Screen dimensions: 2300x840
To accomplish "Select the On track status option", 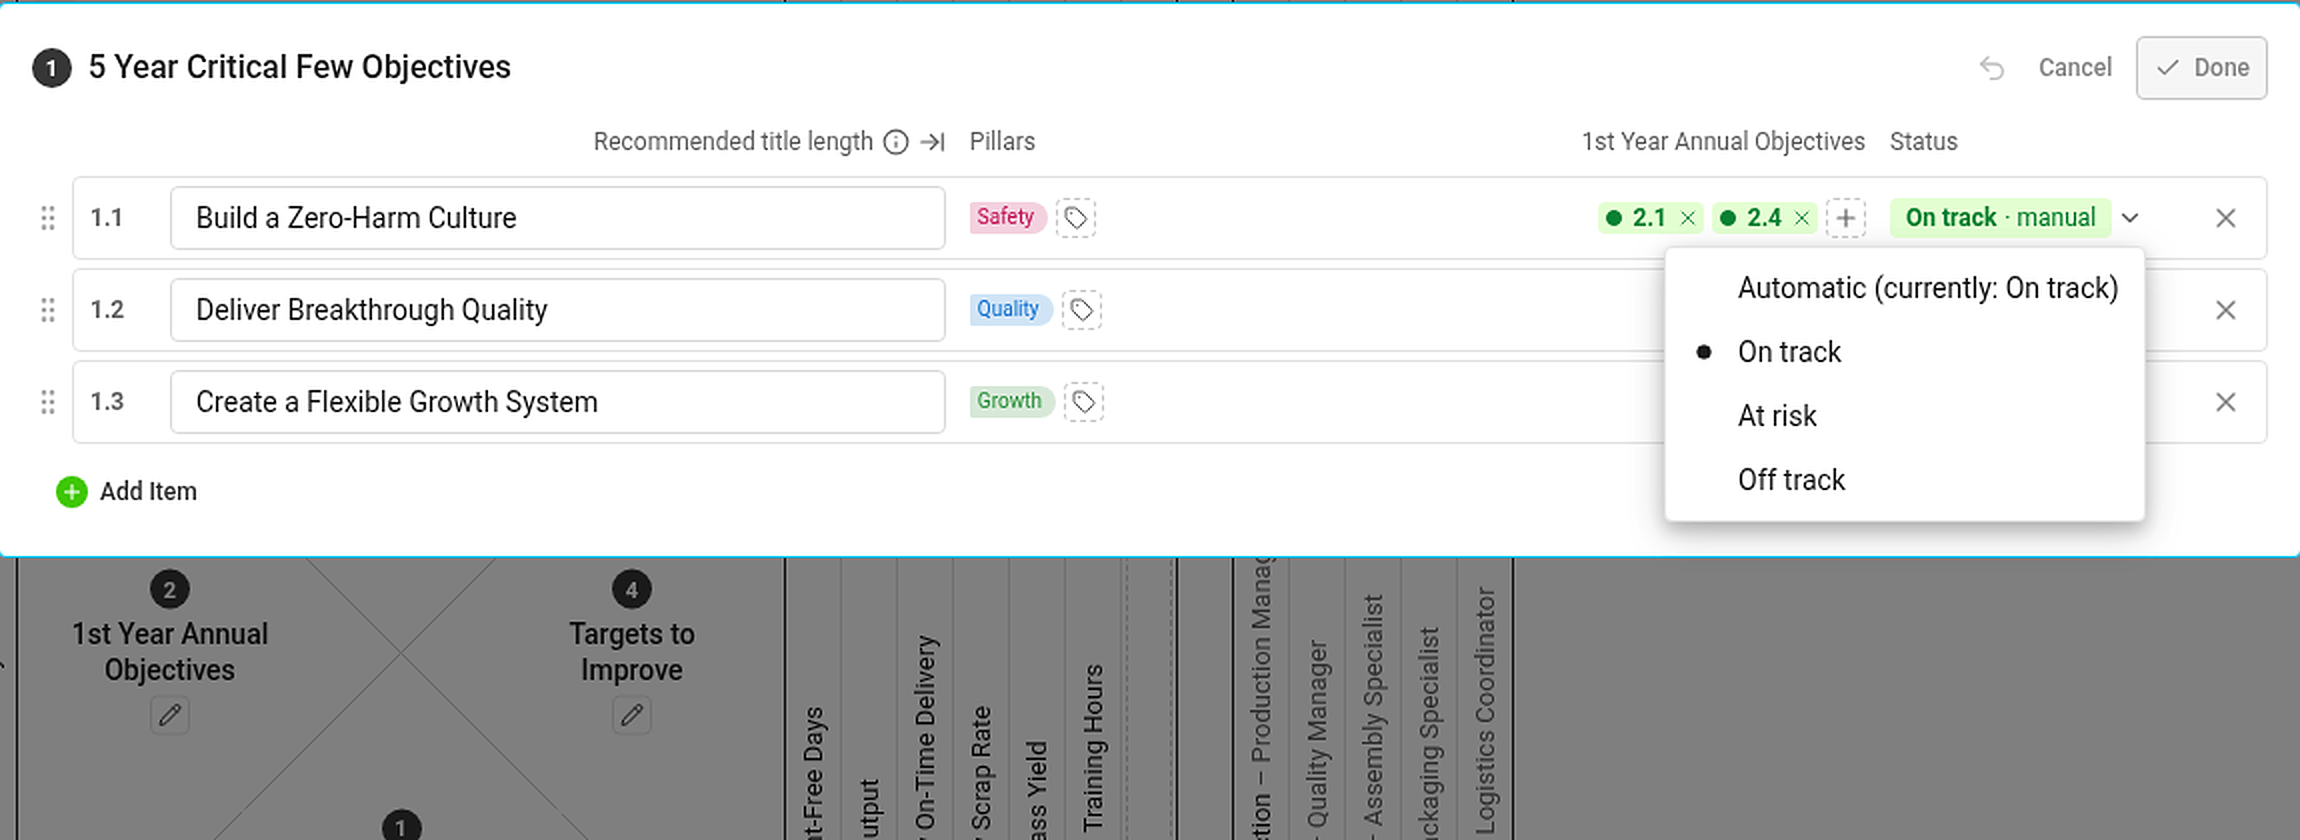I will pyautogui.click(x=1905, y=352).
